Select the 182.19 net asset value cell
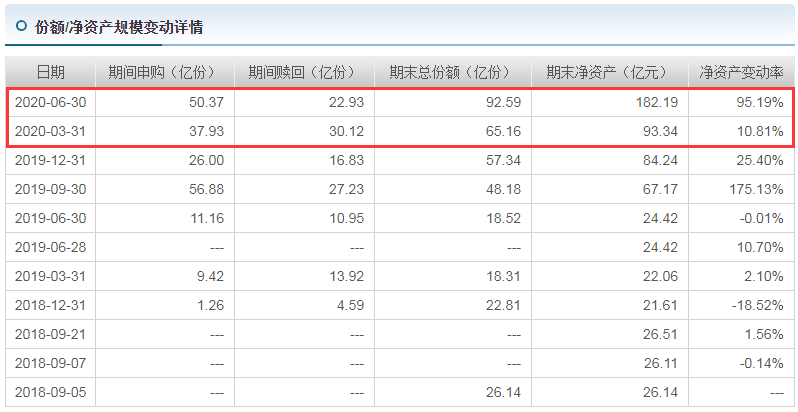The height and width of the screenshot is (412, 798). (x=654, y=102)
